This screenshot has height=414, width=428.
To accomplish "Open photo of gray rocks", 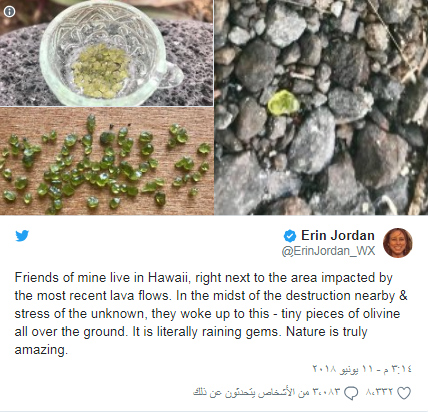I will [321, 107].
